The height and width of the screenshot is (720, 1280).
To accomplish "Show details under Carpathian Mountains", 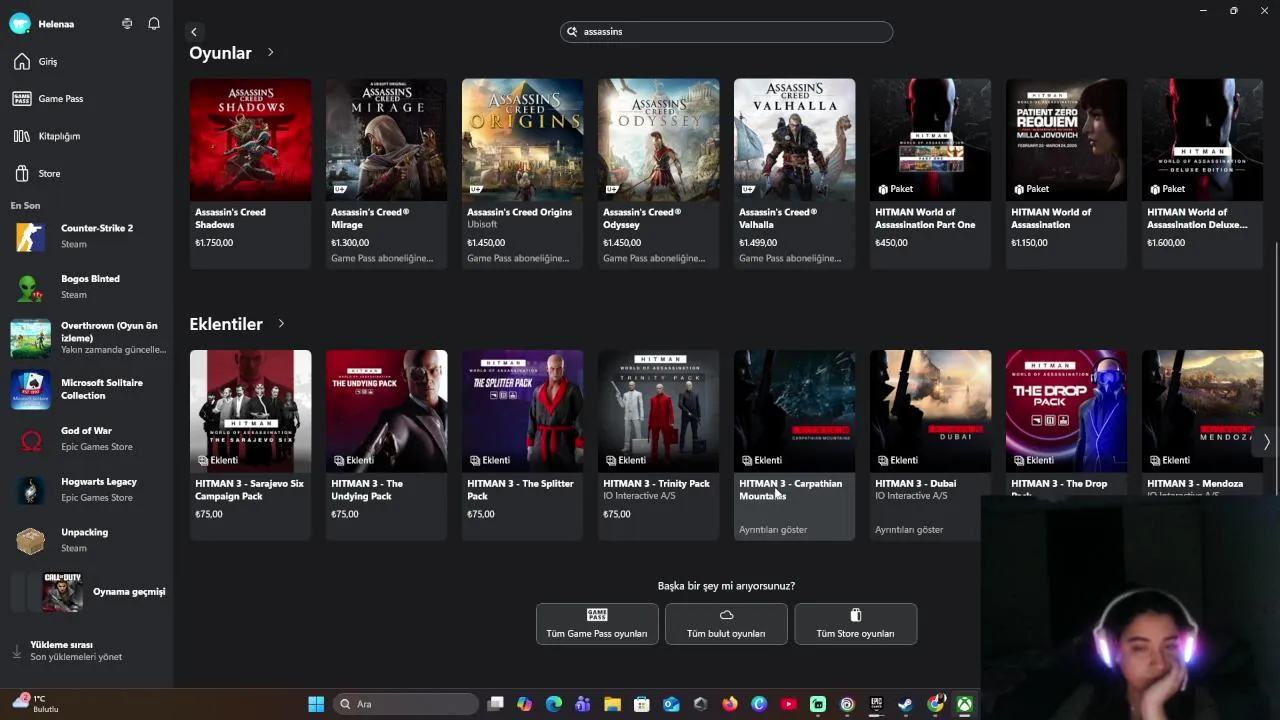I will click(773, 530).
